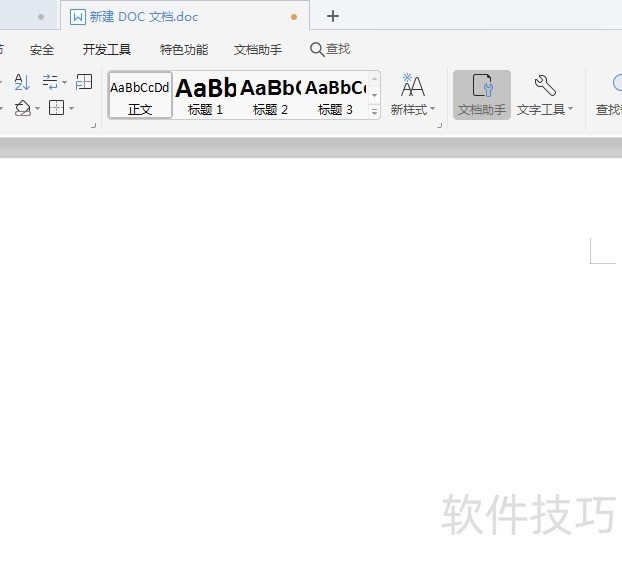Click the WPS document icon on the tab
622x561 pixels.
coord(78,17)
